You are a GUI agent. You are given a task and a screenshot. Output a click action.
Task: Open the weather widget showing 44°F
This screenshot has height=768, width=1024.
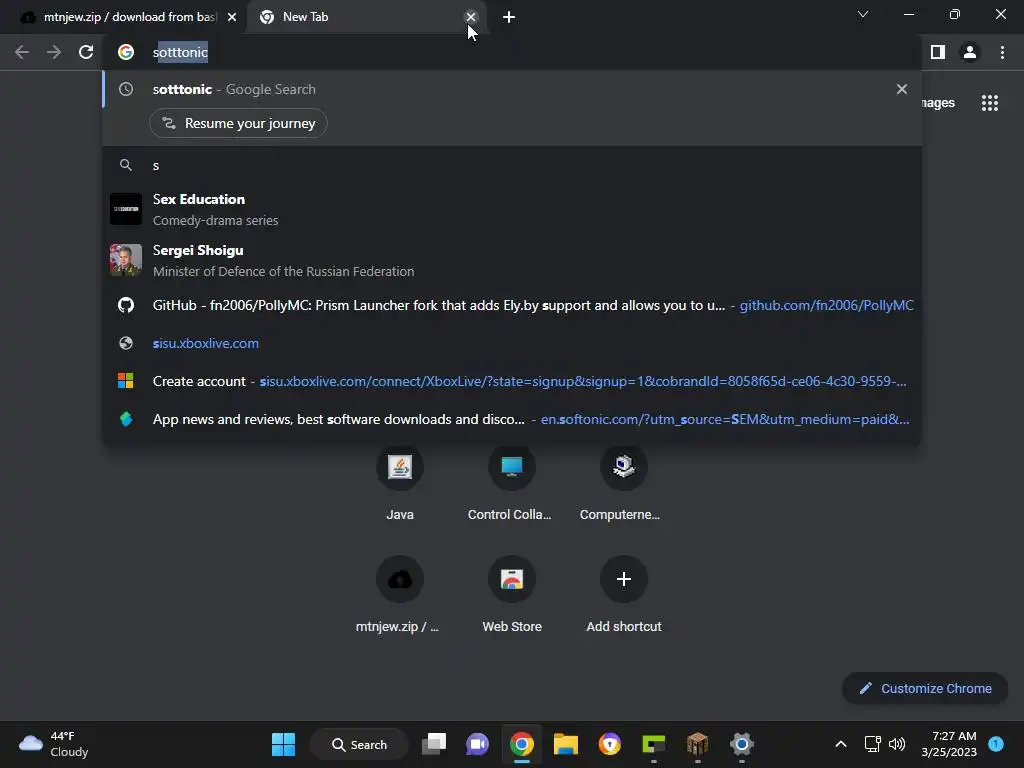tap(54, 744)
